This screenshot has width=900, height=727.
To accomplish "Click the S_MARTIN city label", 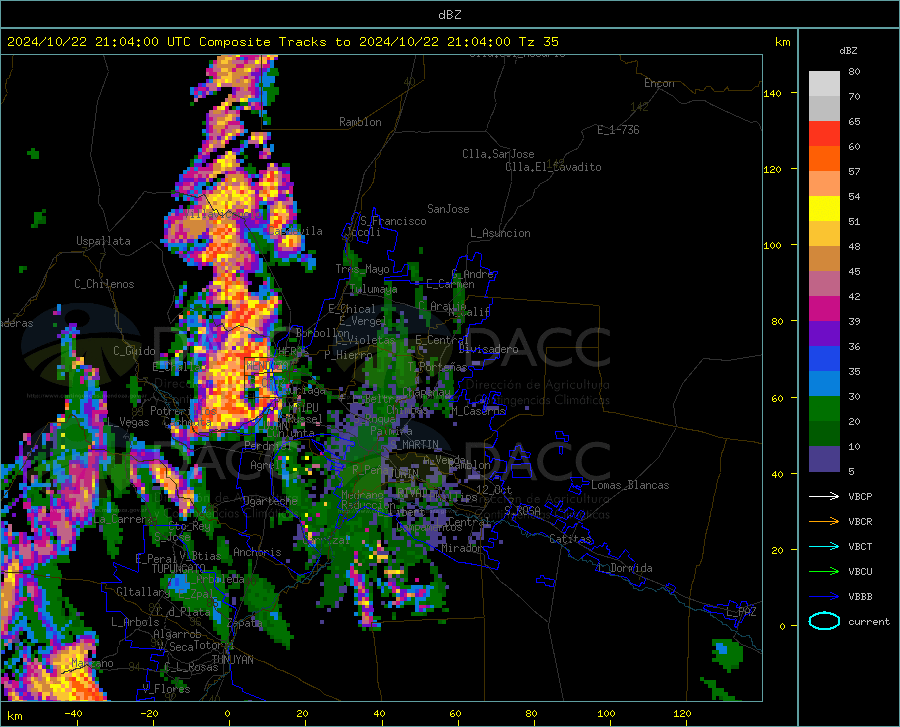I will [414, 445].
